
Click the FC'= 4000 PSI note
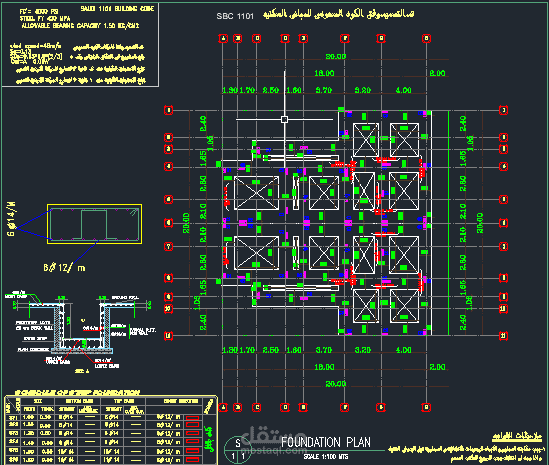click(39, 12)
